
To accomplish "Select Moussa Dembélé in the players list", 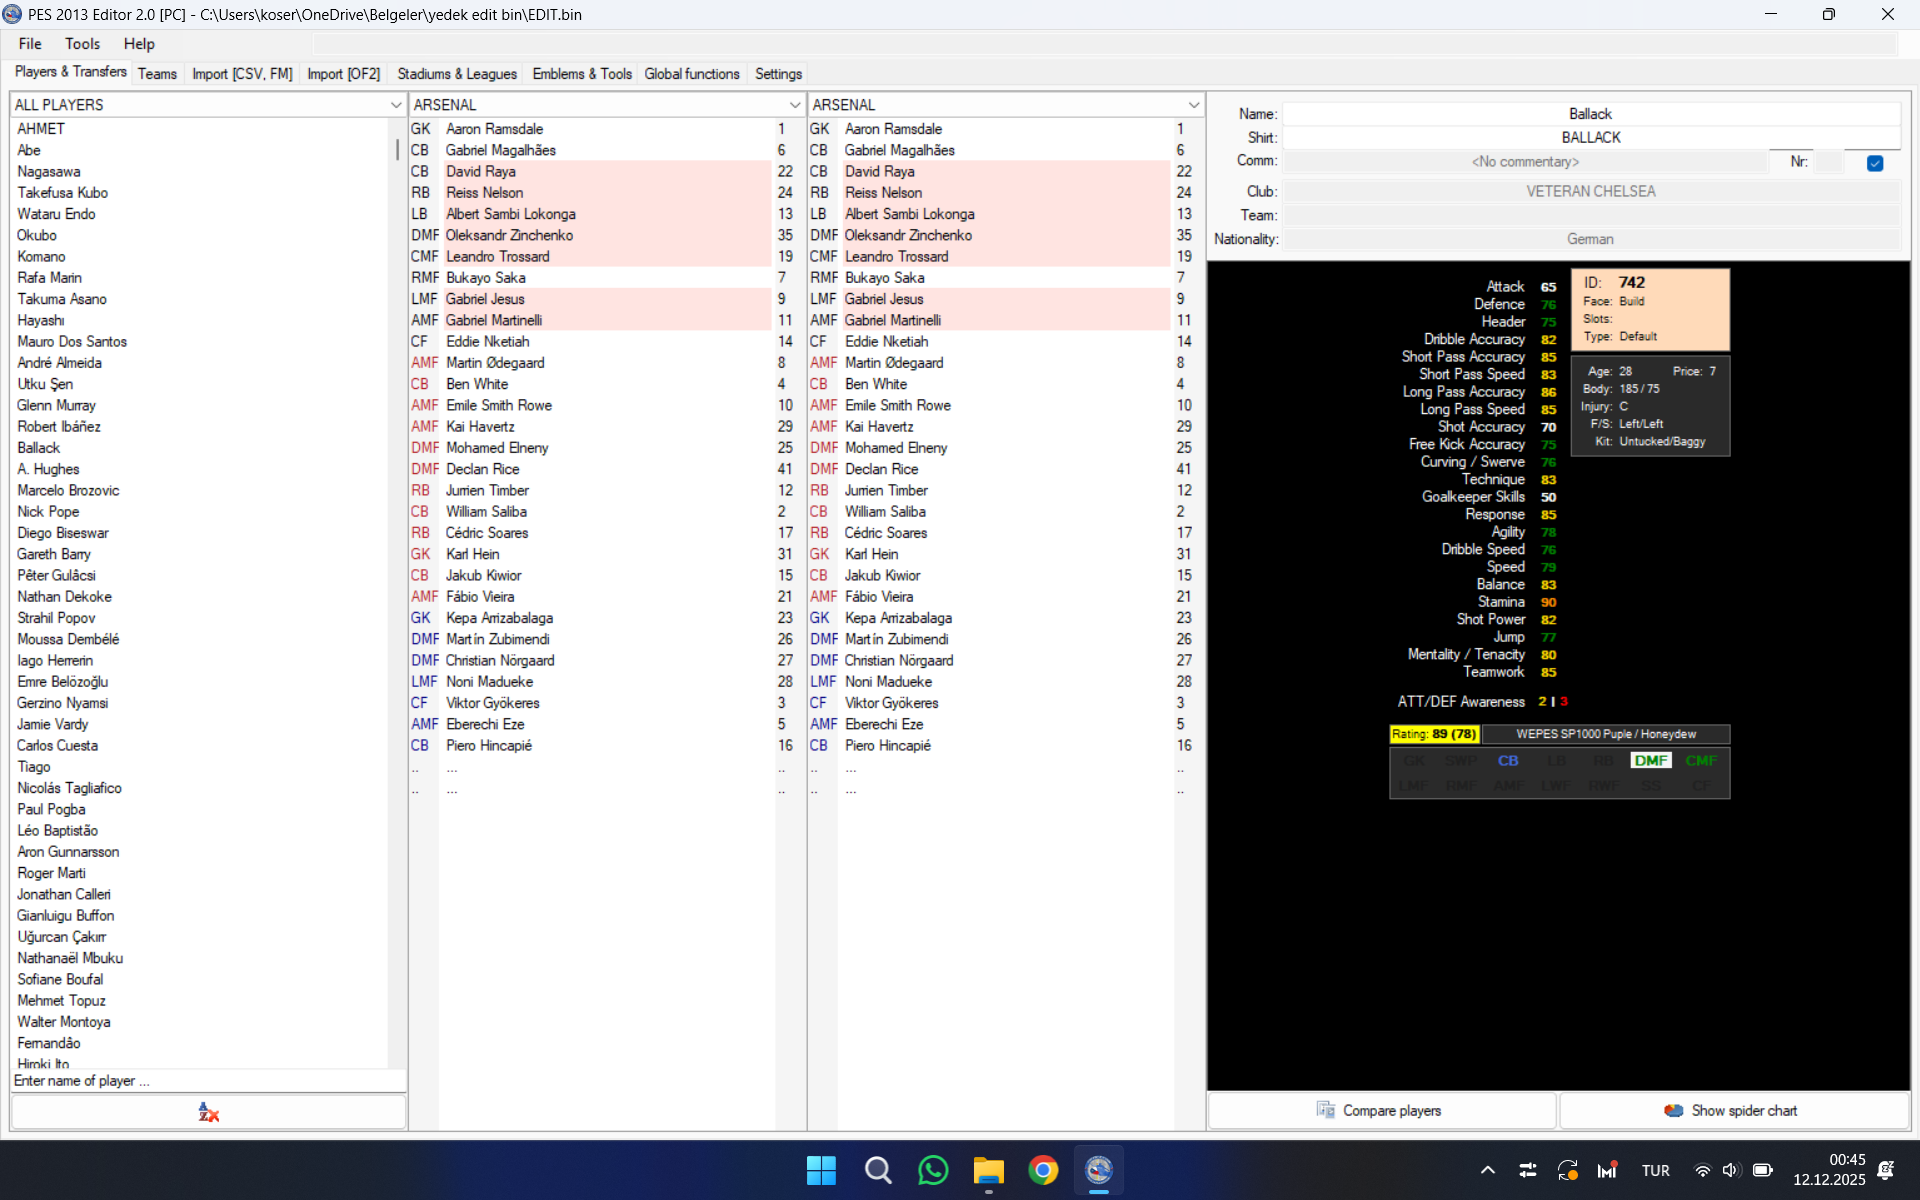I will click(x=68, y=639).
